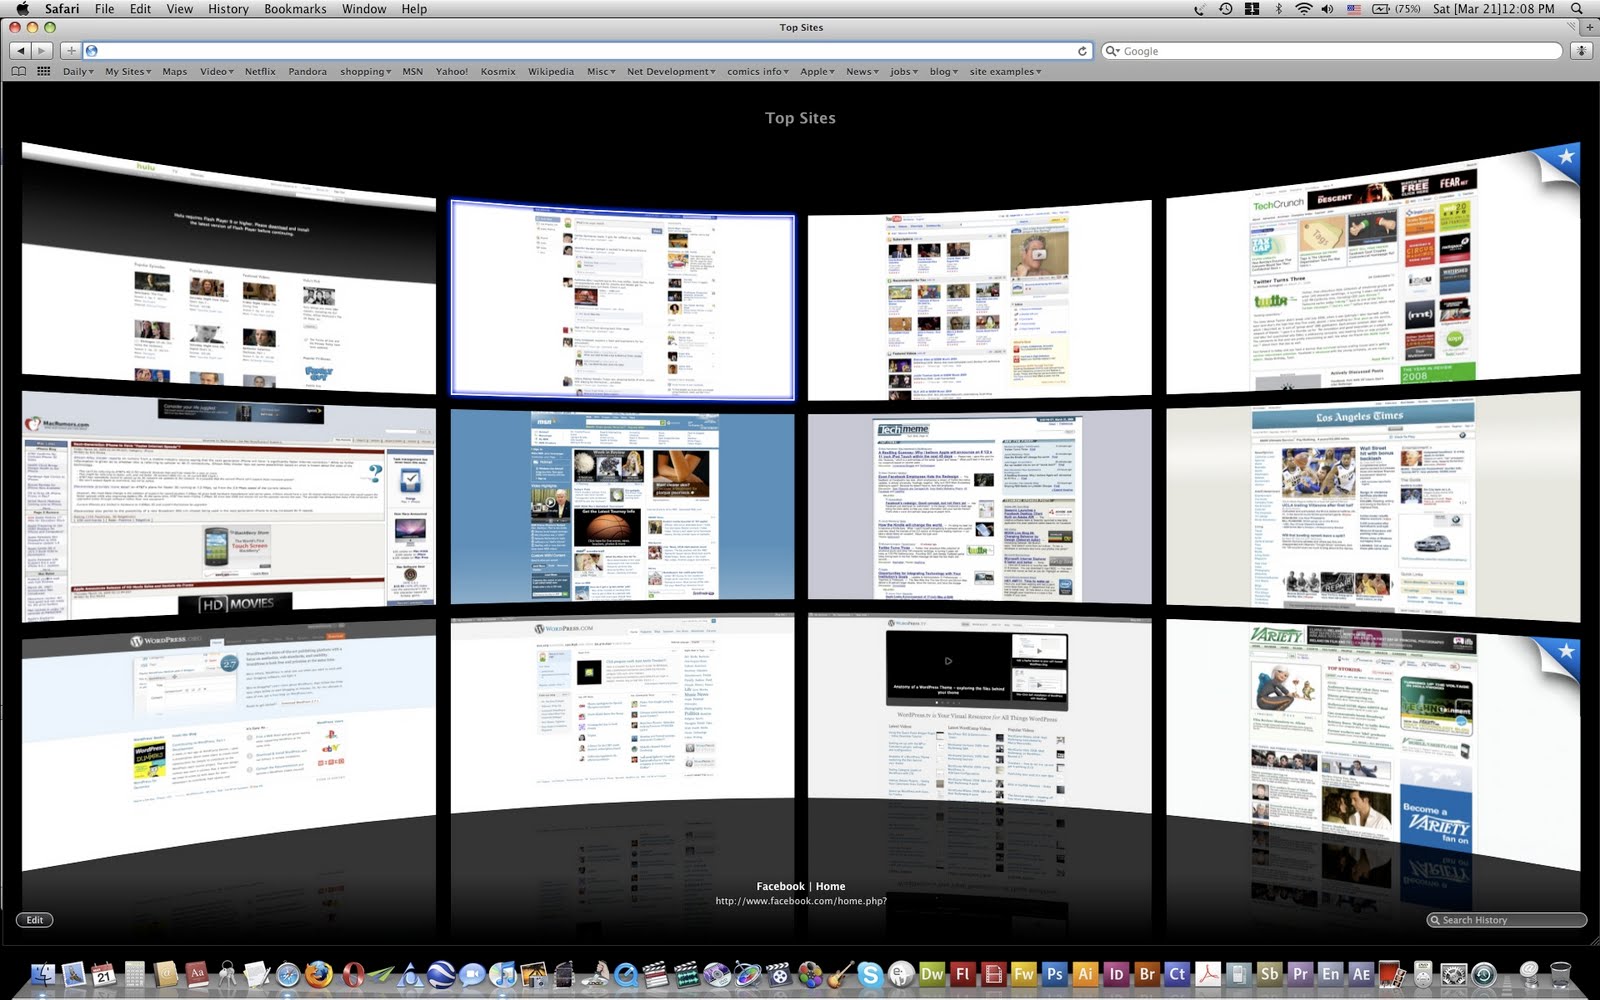Viewport: 1600px width, 1000px height.
Task: Click the reload icon in the address bar
Action: click(1083, 51)
